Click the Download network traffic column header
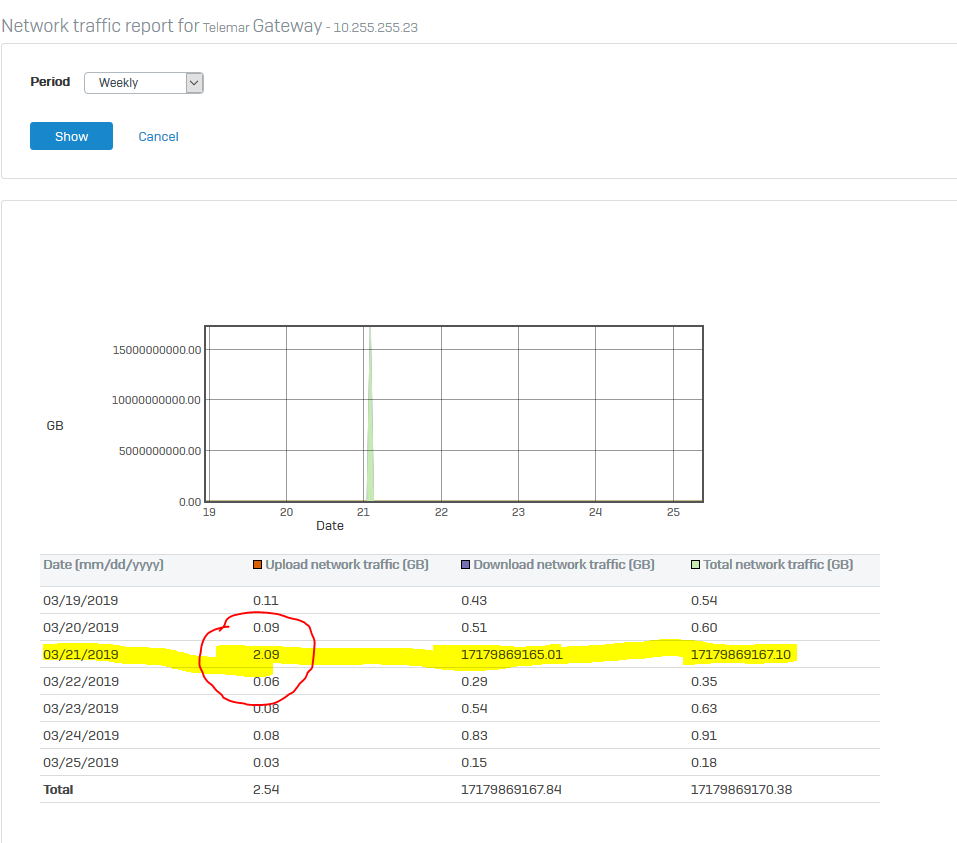 563,565
